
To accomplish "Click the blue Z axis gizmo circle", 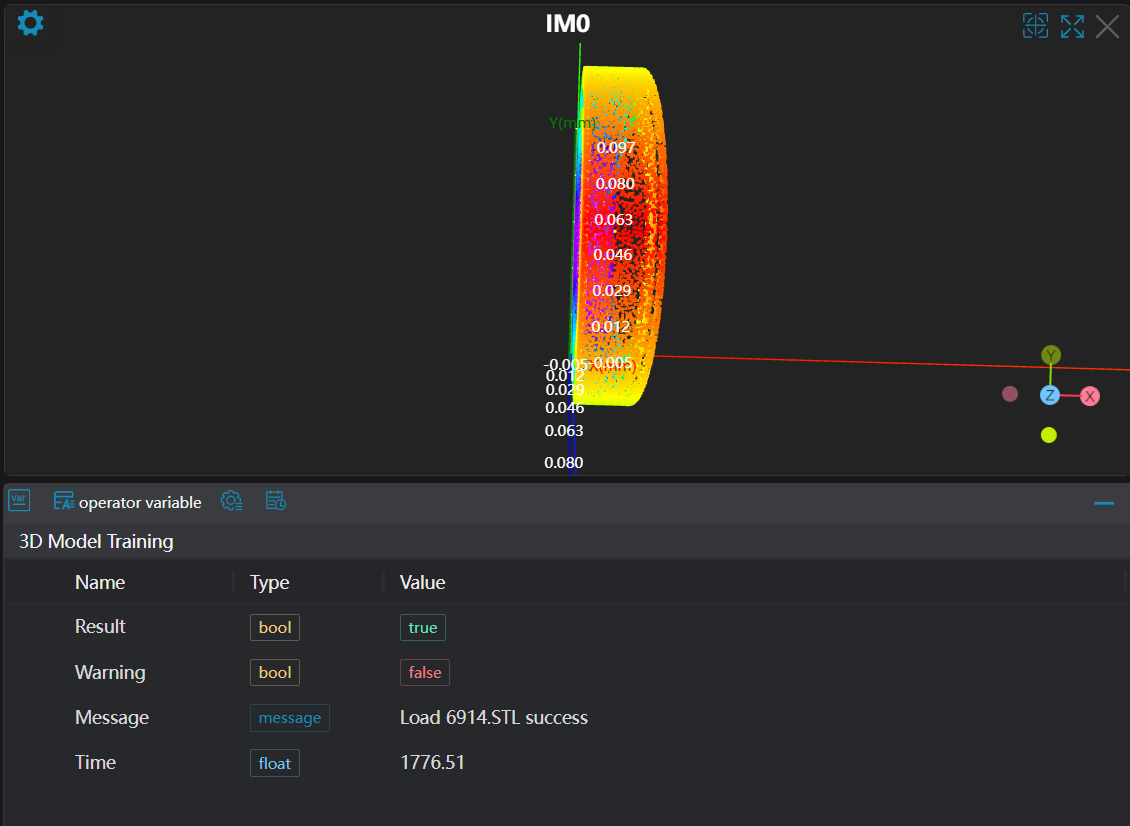I will pos(1049,395).
